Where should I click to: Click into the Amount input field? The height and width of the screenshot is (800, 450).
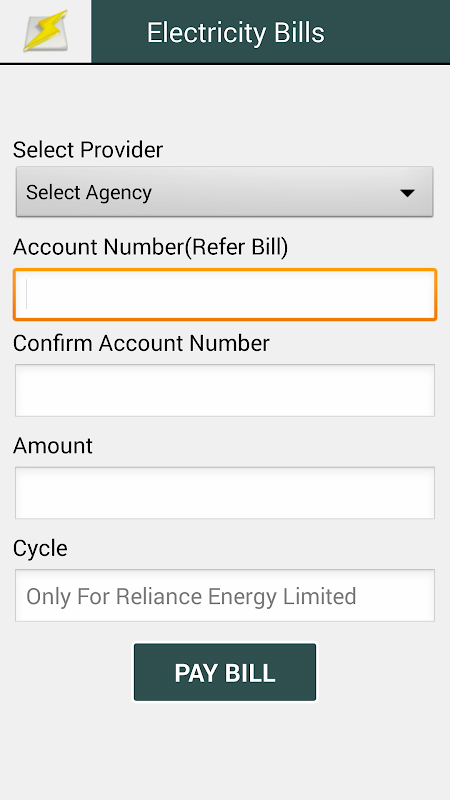pyautogui.click(x=225, y=493)
